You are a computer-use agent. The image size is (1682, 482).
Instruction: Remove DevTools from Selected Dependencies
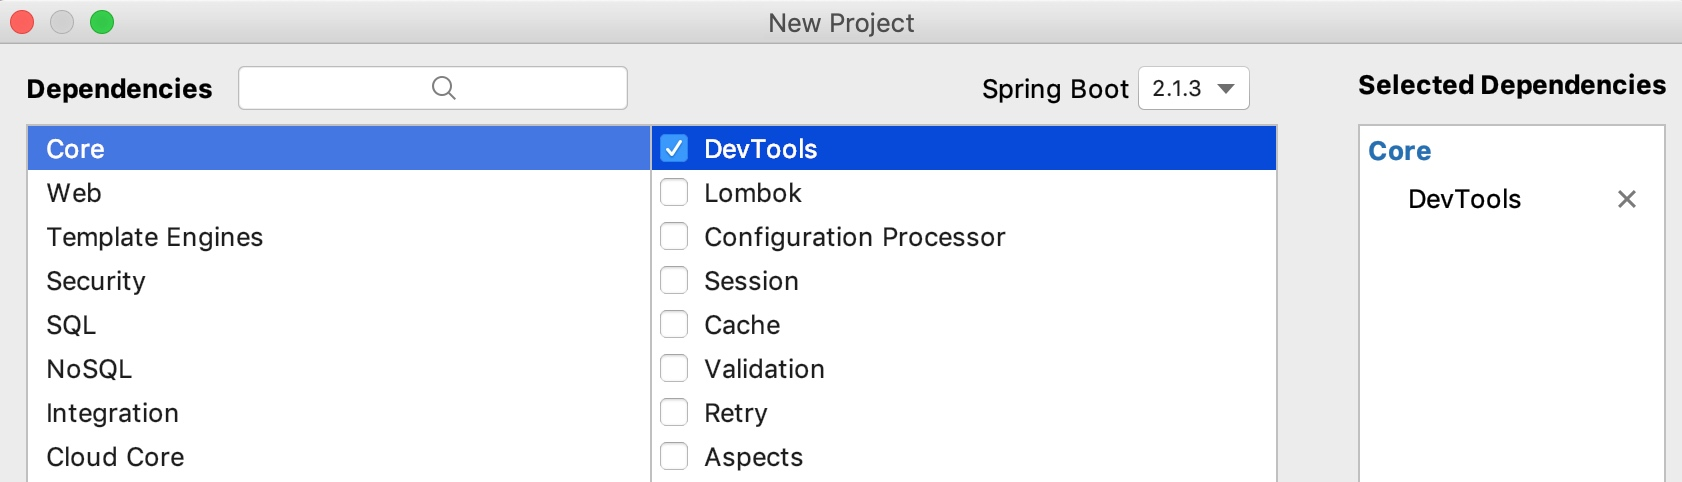point(1626,199)
